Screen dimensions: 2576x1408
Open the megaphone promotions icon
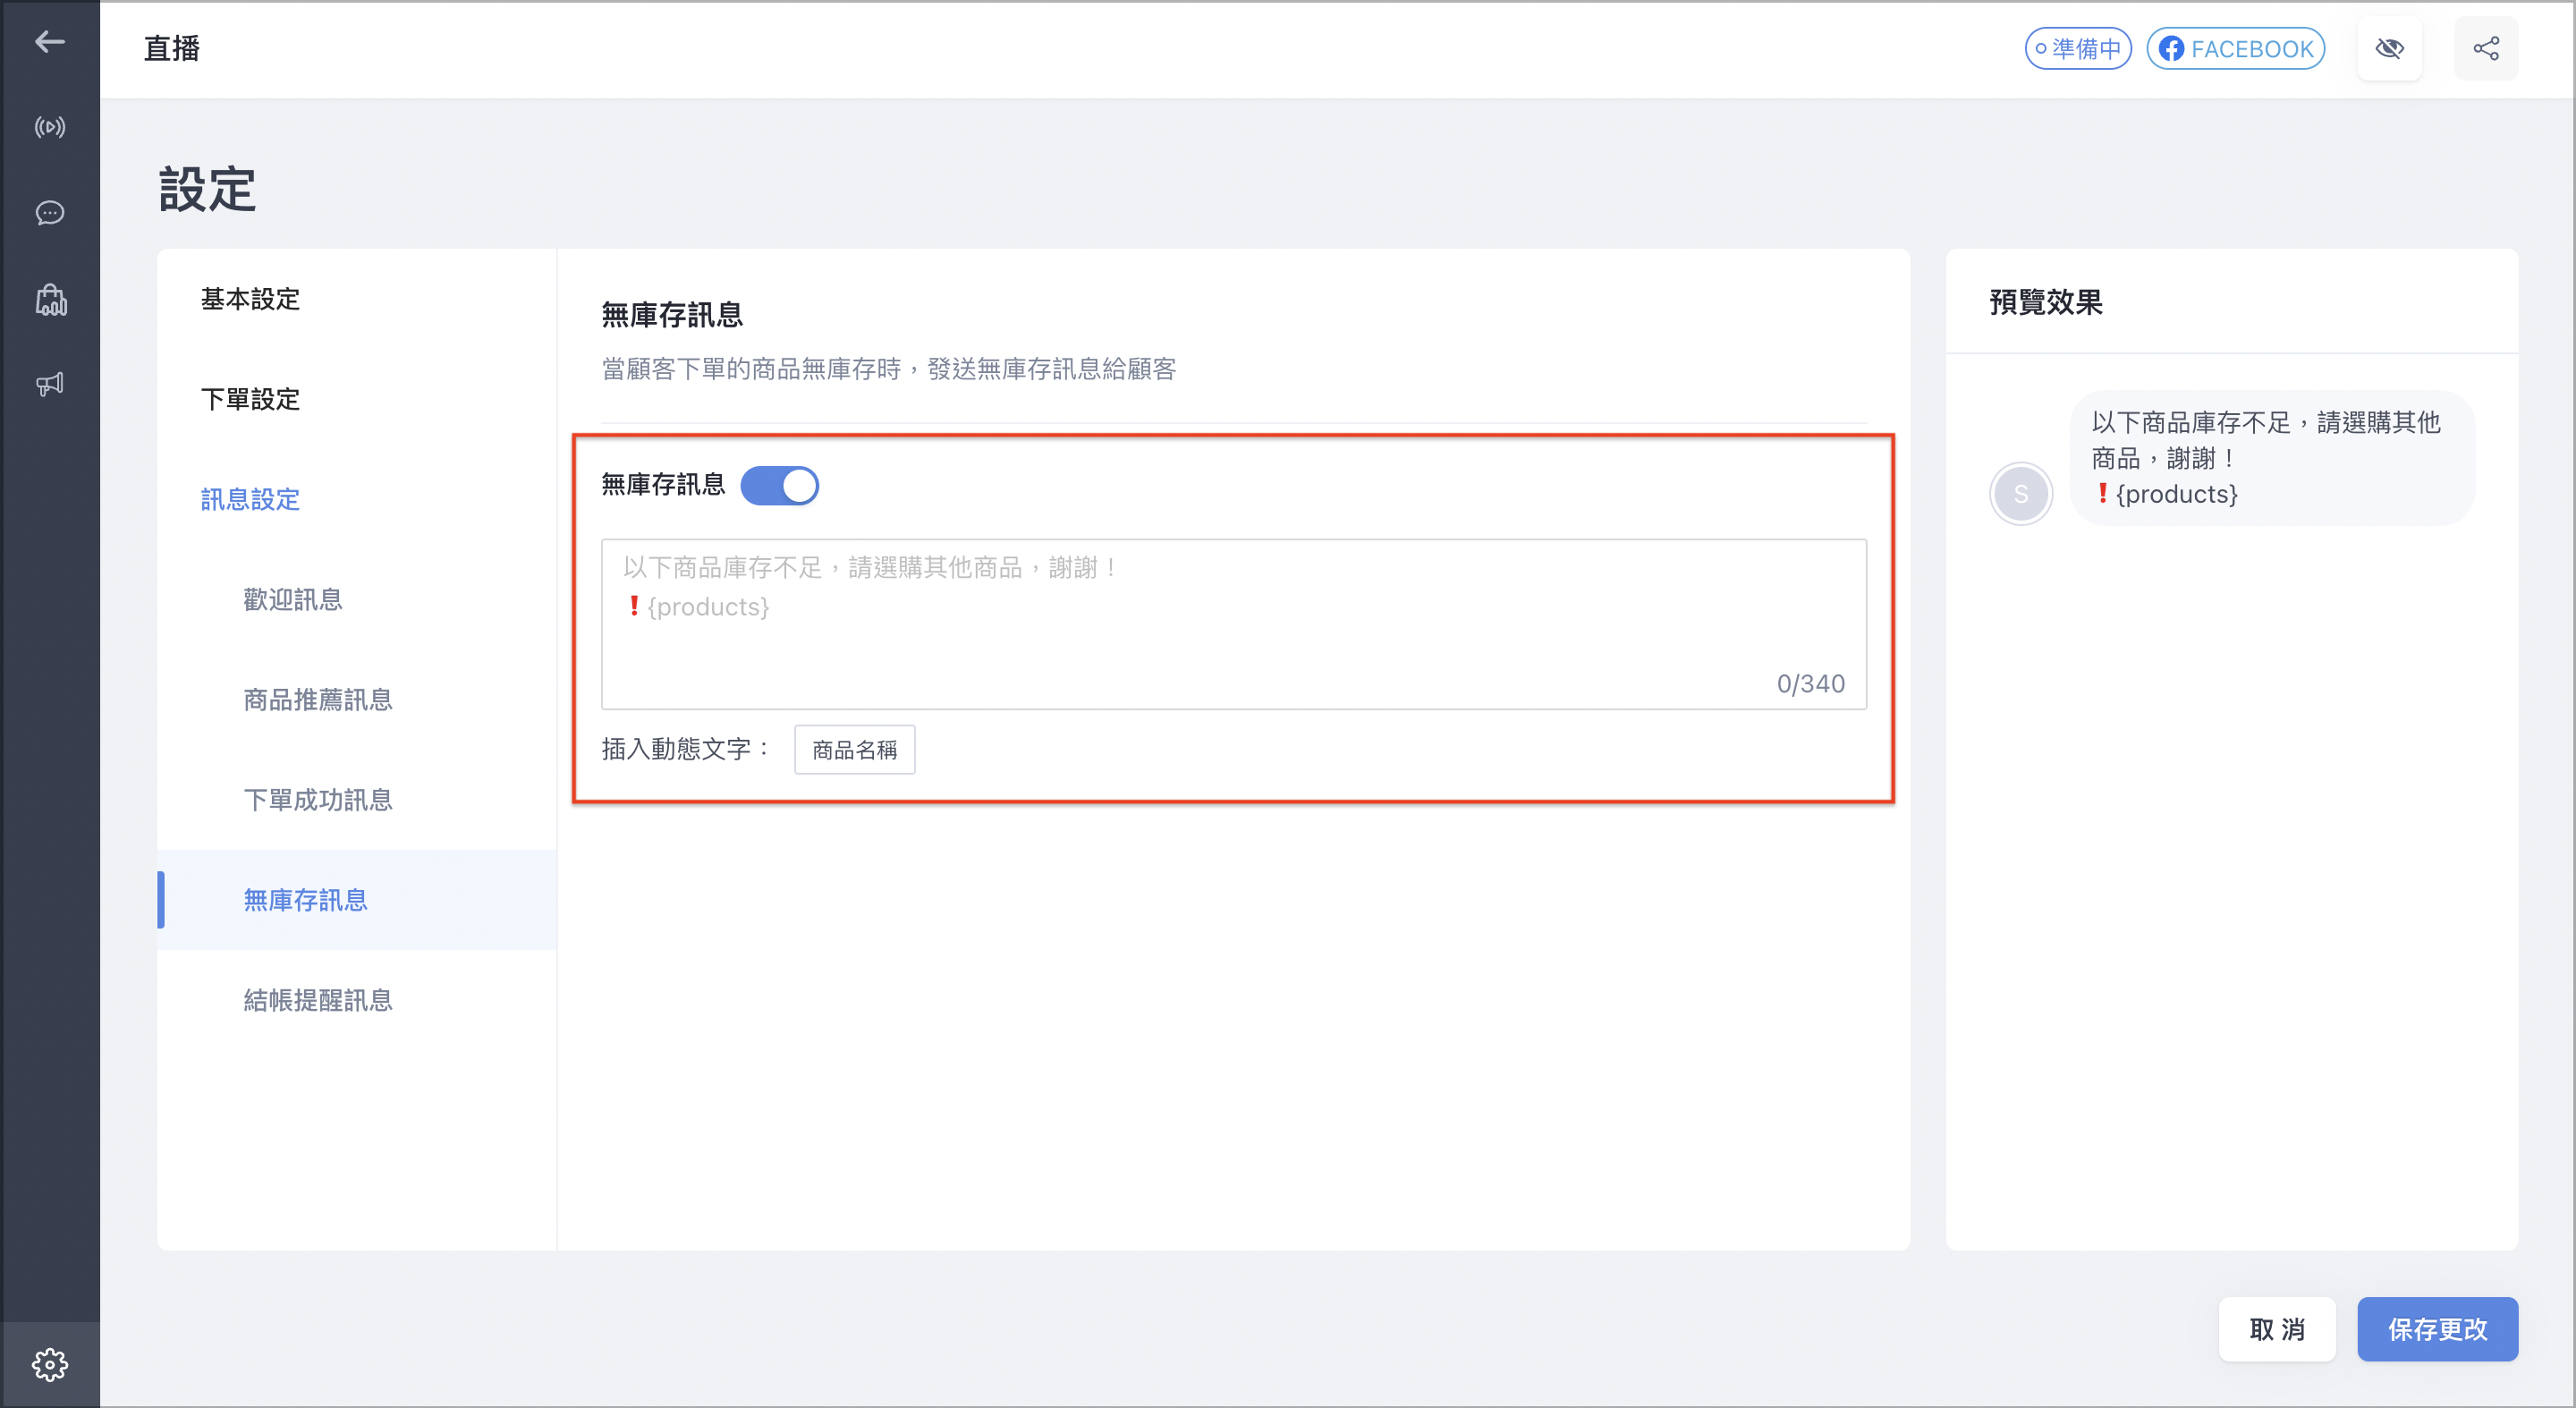pyautogui.click(x=49, y=384)
